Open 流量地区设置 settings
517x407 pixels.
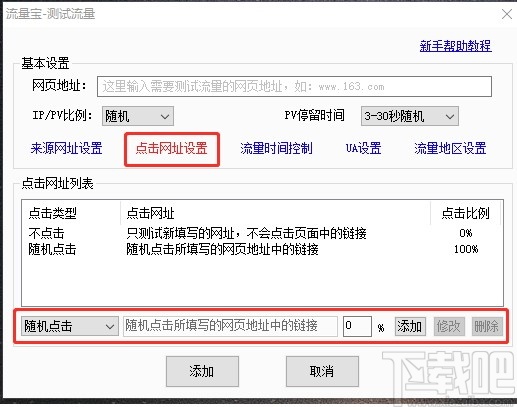450,148
